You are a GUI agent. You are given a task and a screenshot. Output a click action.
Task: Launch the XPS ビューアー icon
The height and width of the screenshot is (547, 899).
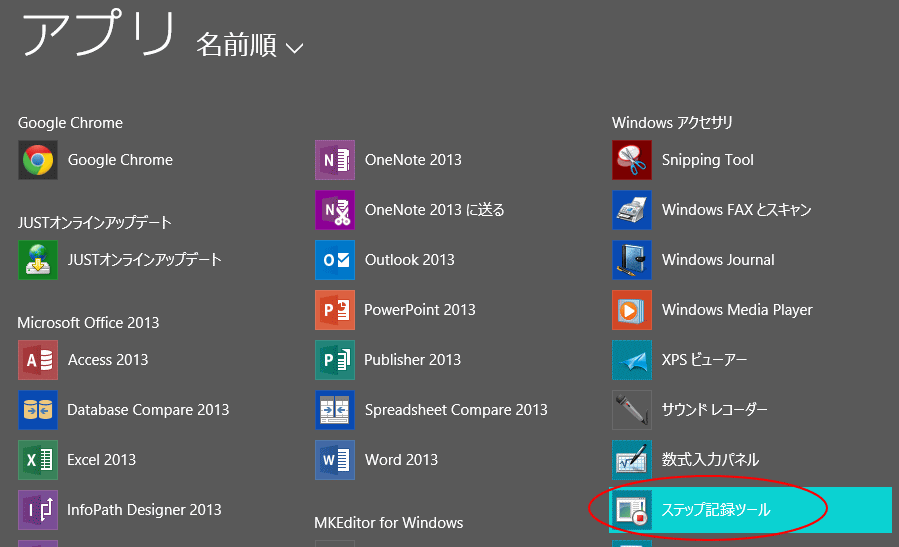pos(632,360)
